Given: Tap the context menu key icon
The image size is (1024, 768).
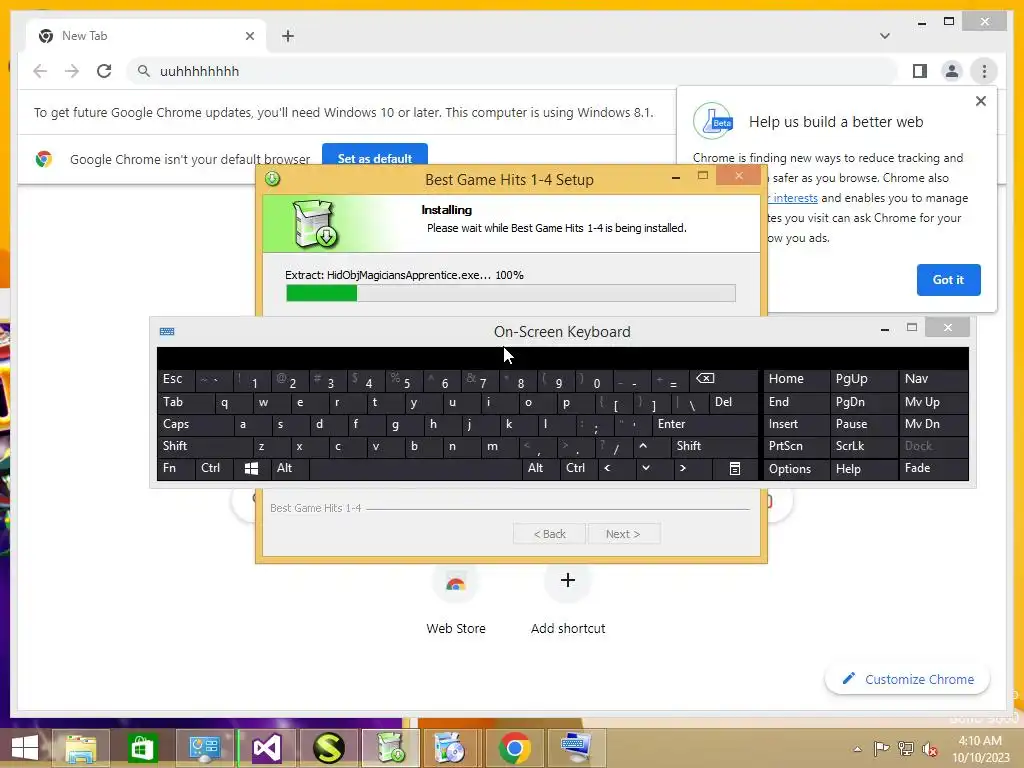Looking at the screenshot, I should (x=735, y=468).
